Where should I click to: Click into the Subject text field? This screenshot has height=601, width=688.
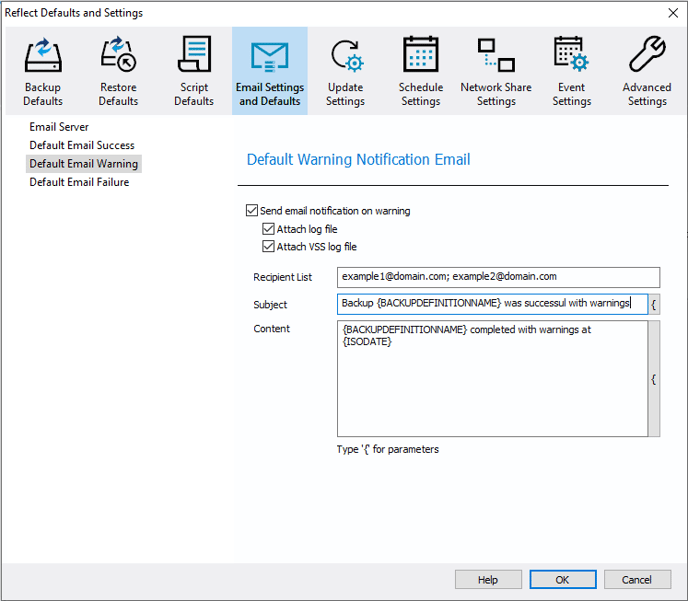[x=492, y=304]
